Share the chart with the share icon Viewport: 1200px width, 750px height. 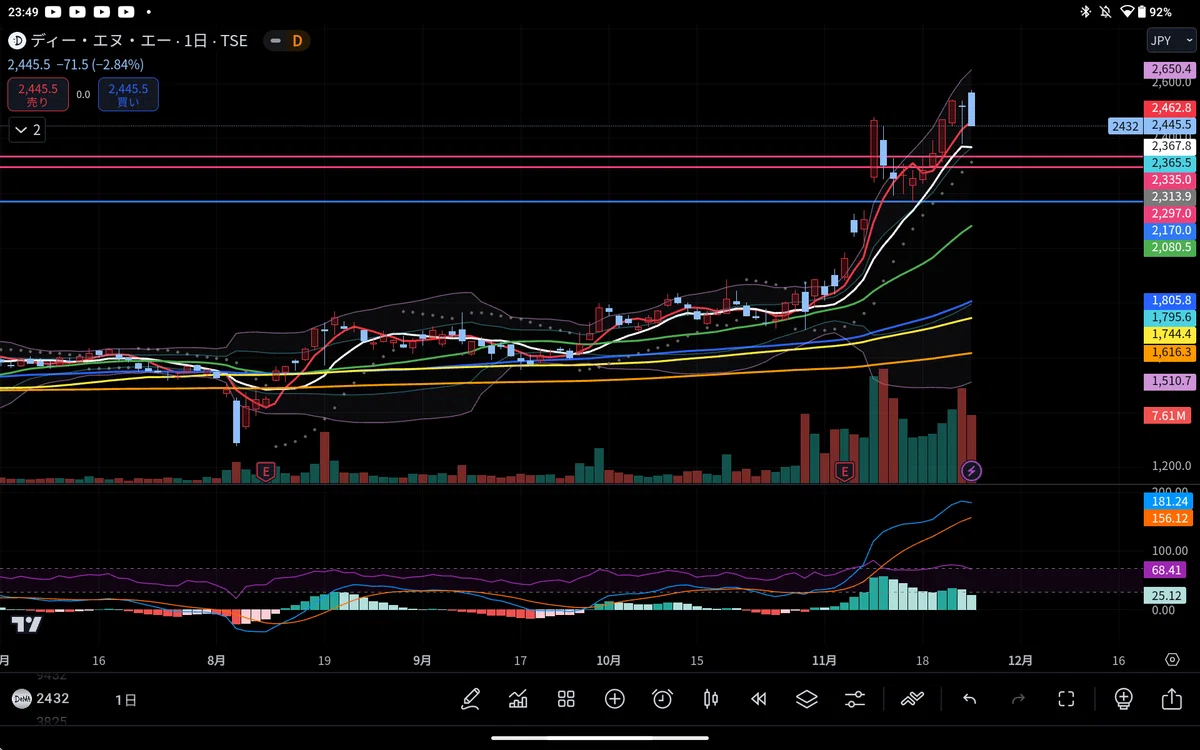pyautogui.click(x=1171, y=699)
